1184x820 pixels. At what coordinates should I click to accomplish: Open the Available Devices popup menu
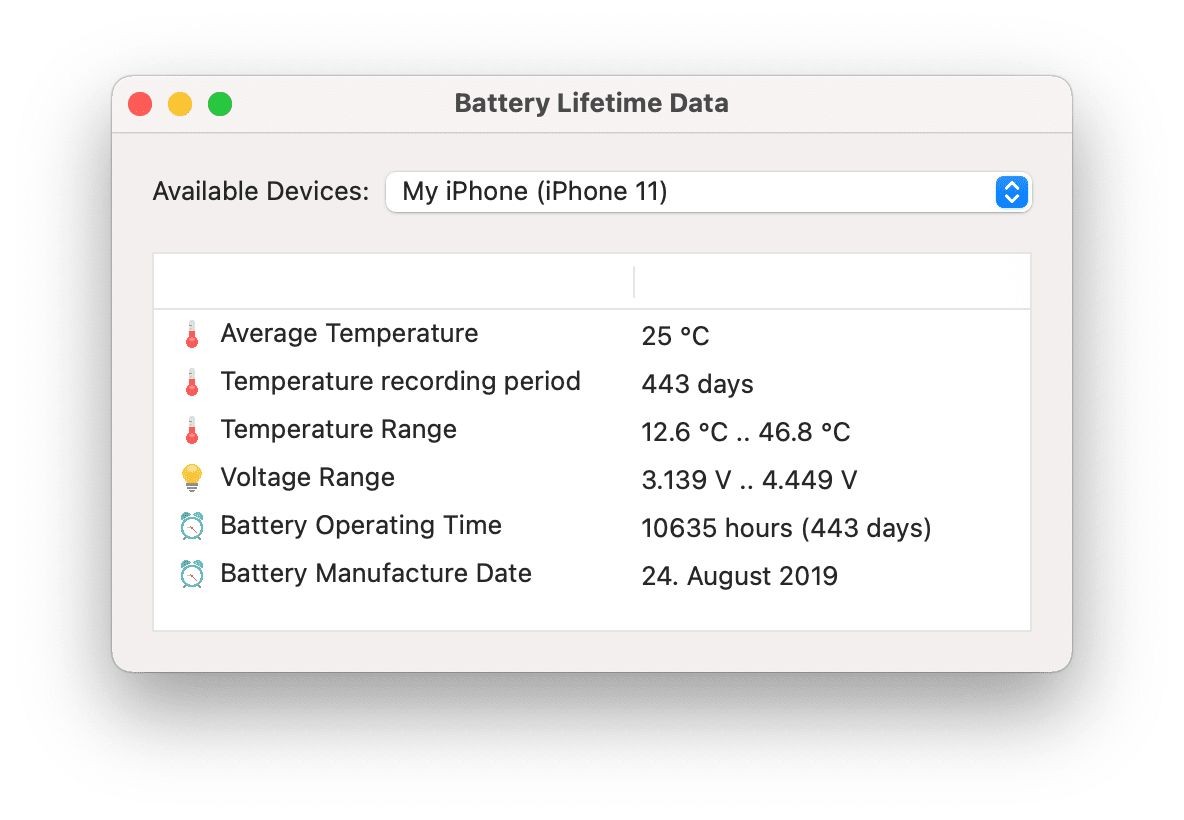point(708,192)
